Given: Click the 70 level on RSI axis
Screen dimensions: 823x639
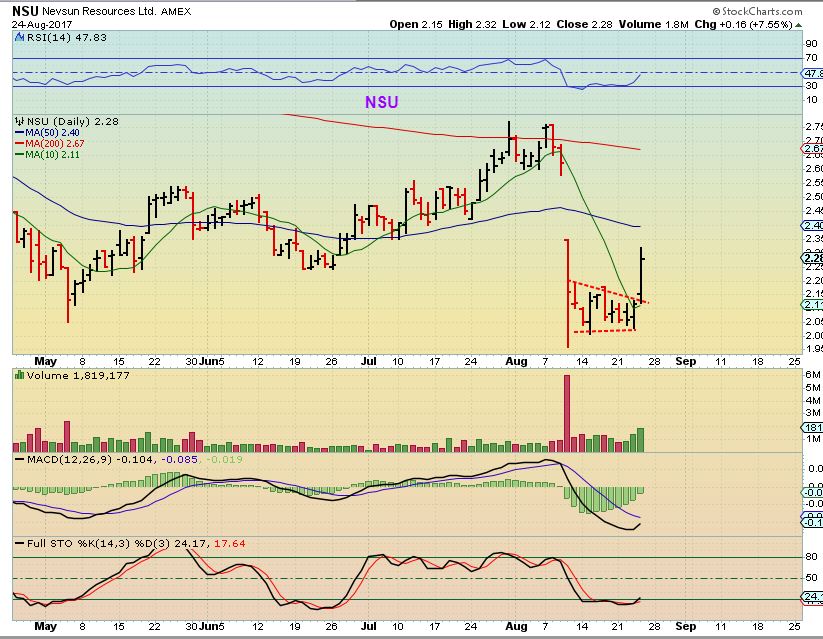Looking at the screenshot, I should [x=811, y=58].
